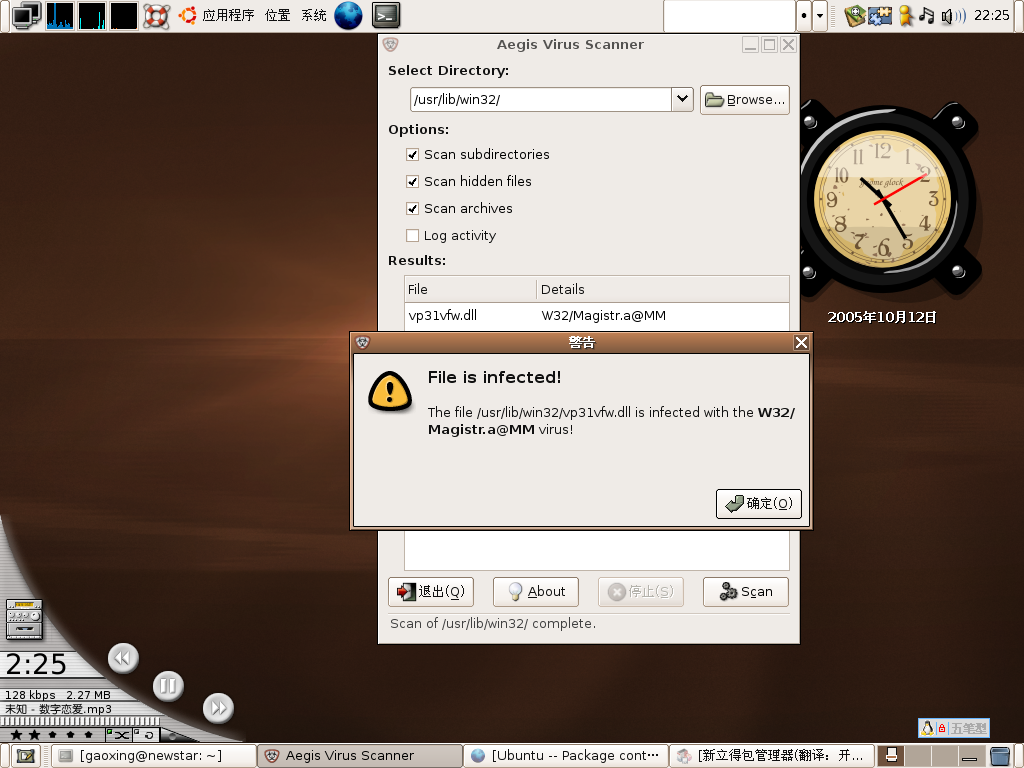Open the small arrow dropdown in top panel
Viewport: 1024px width, 768px height.
point(820,16)
